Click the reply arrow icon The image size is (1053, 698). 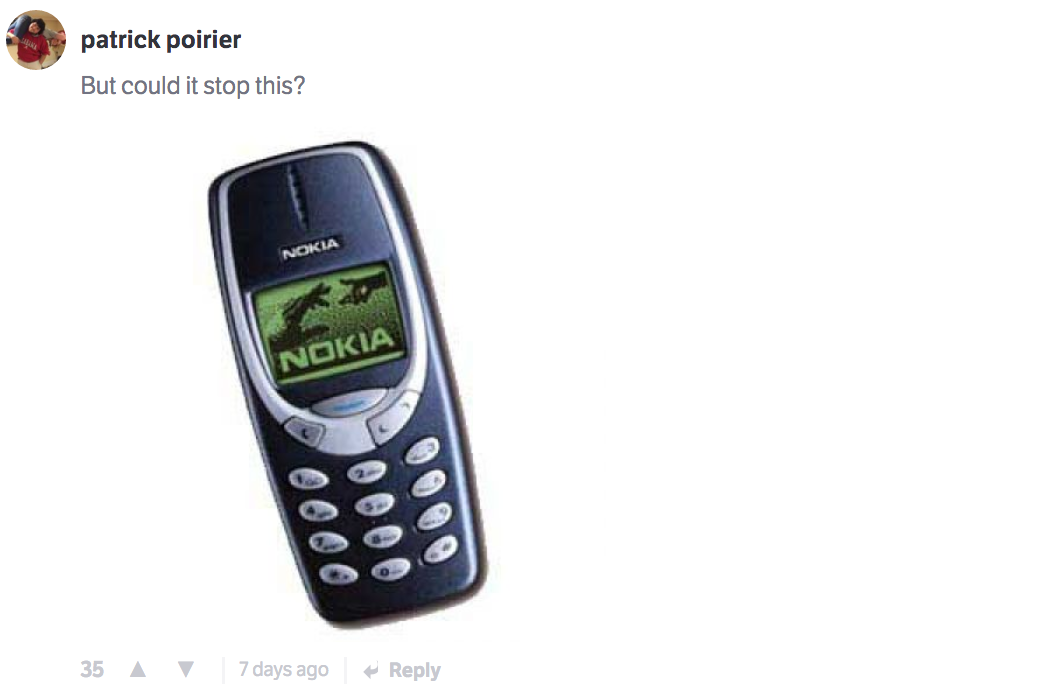point(371,670)
